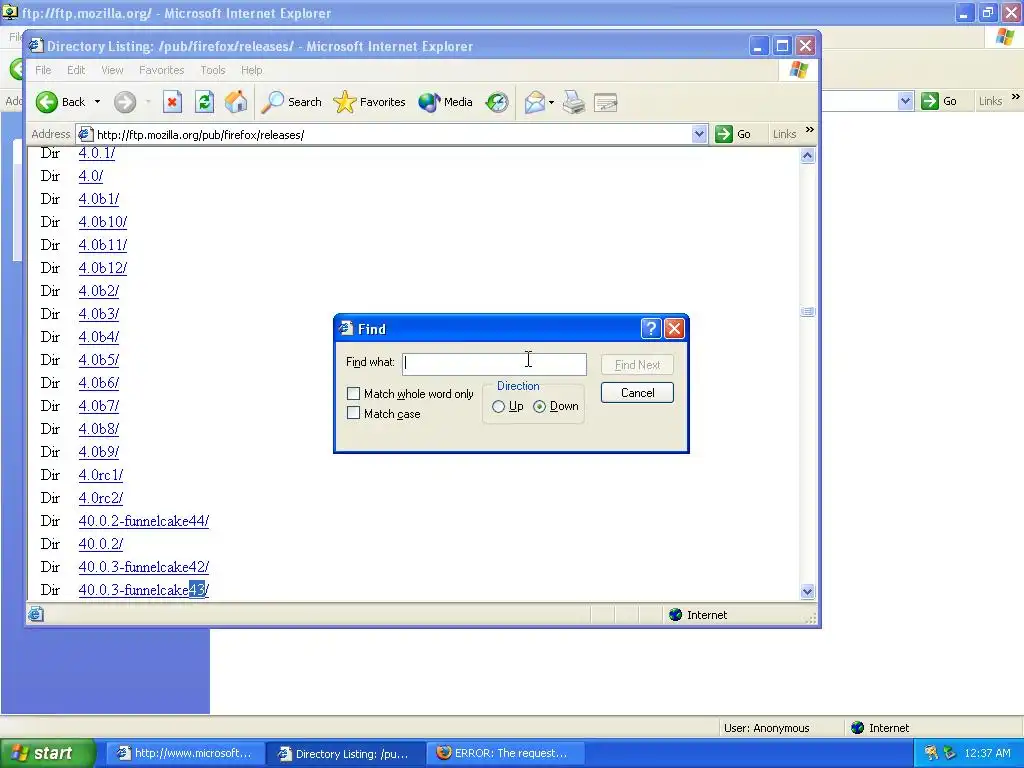This screenshot has height=768, width=1024.
Task: Click the Edit page icon
Action: coord(606,102)
